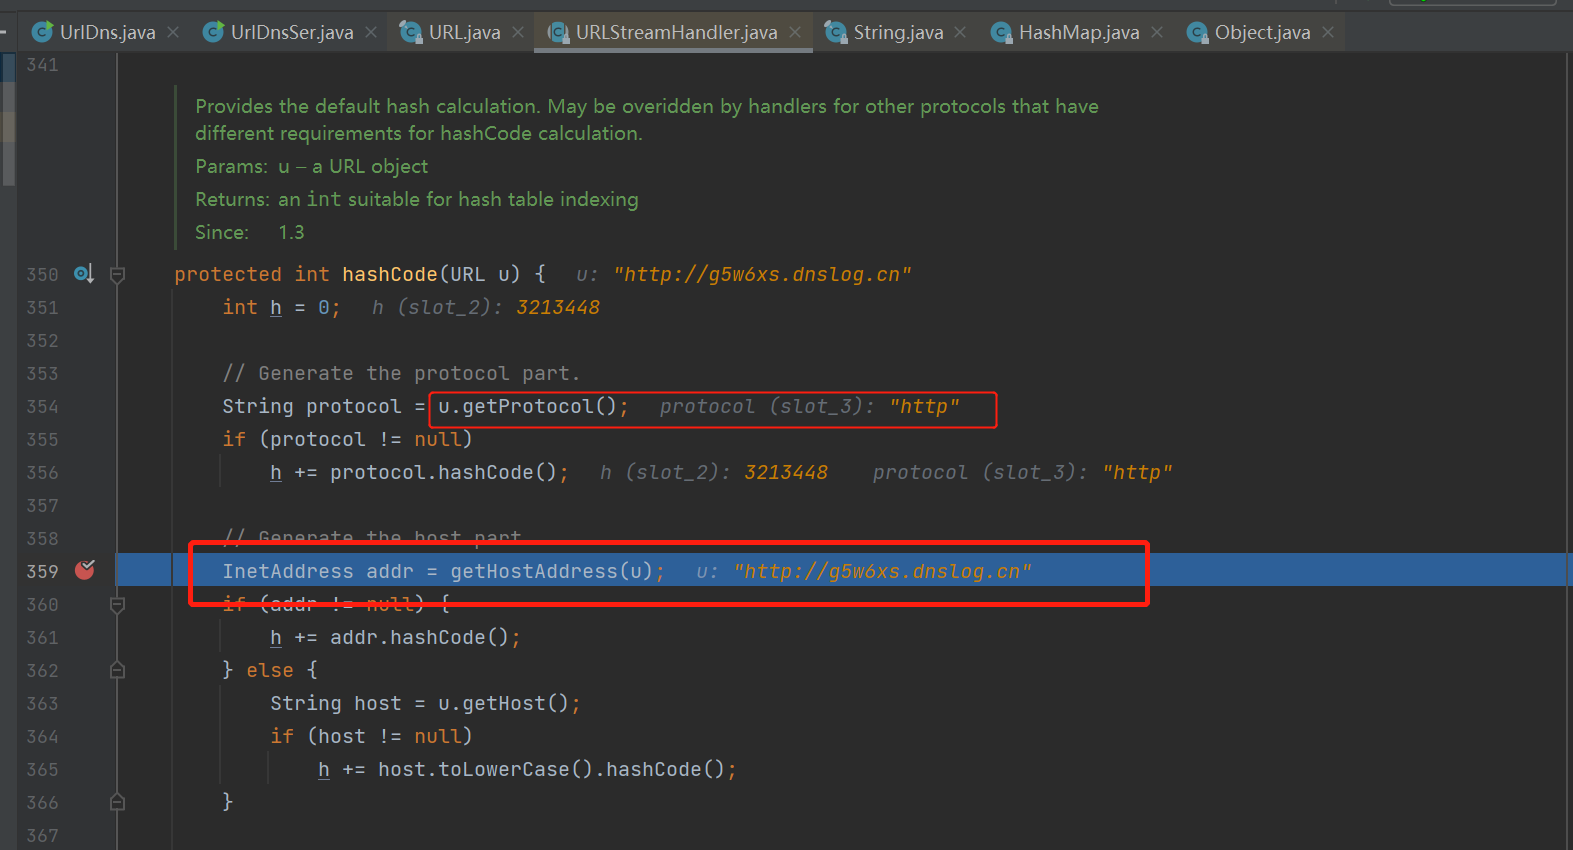The width and height of the screenshot is (1573, 850).
Task: Close the UrlDnsSer.java tab
Action: pos(371,32)
